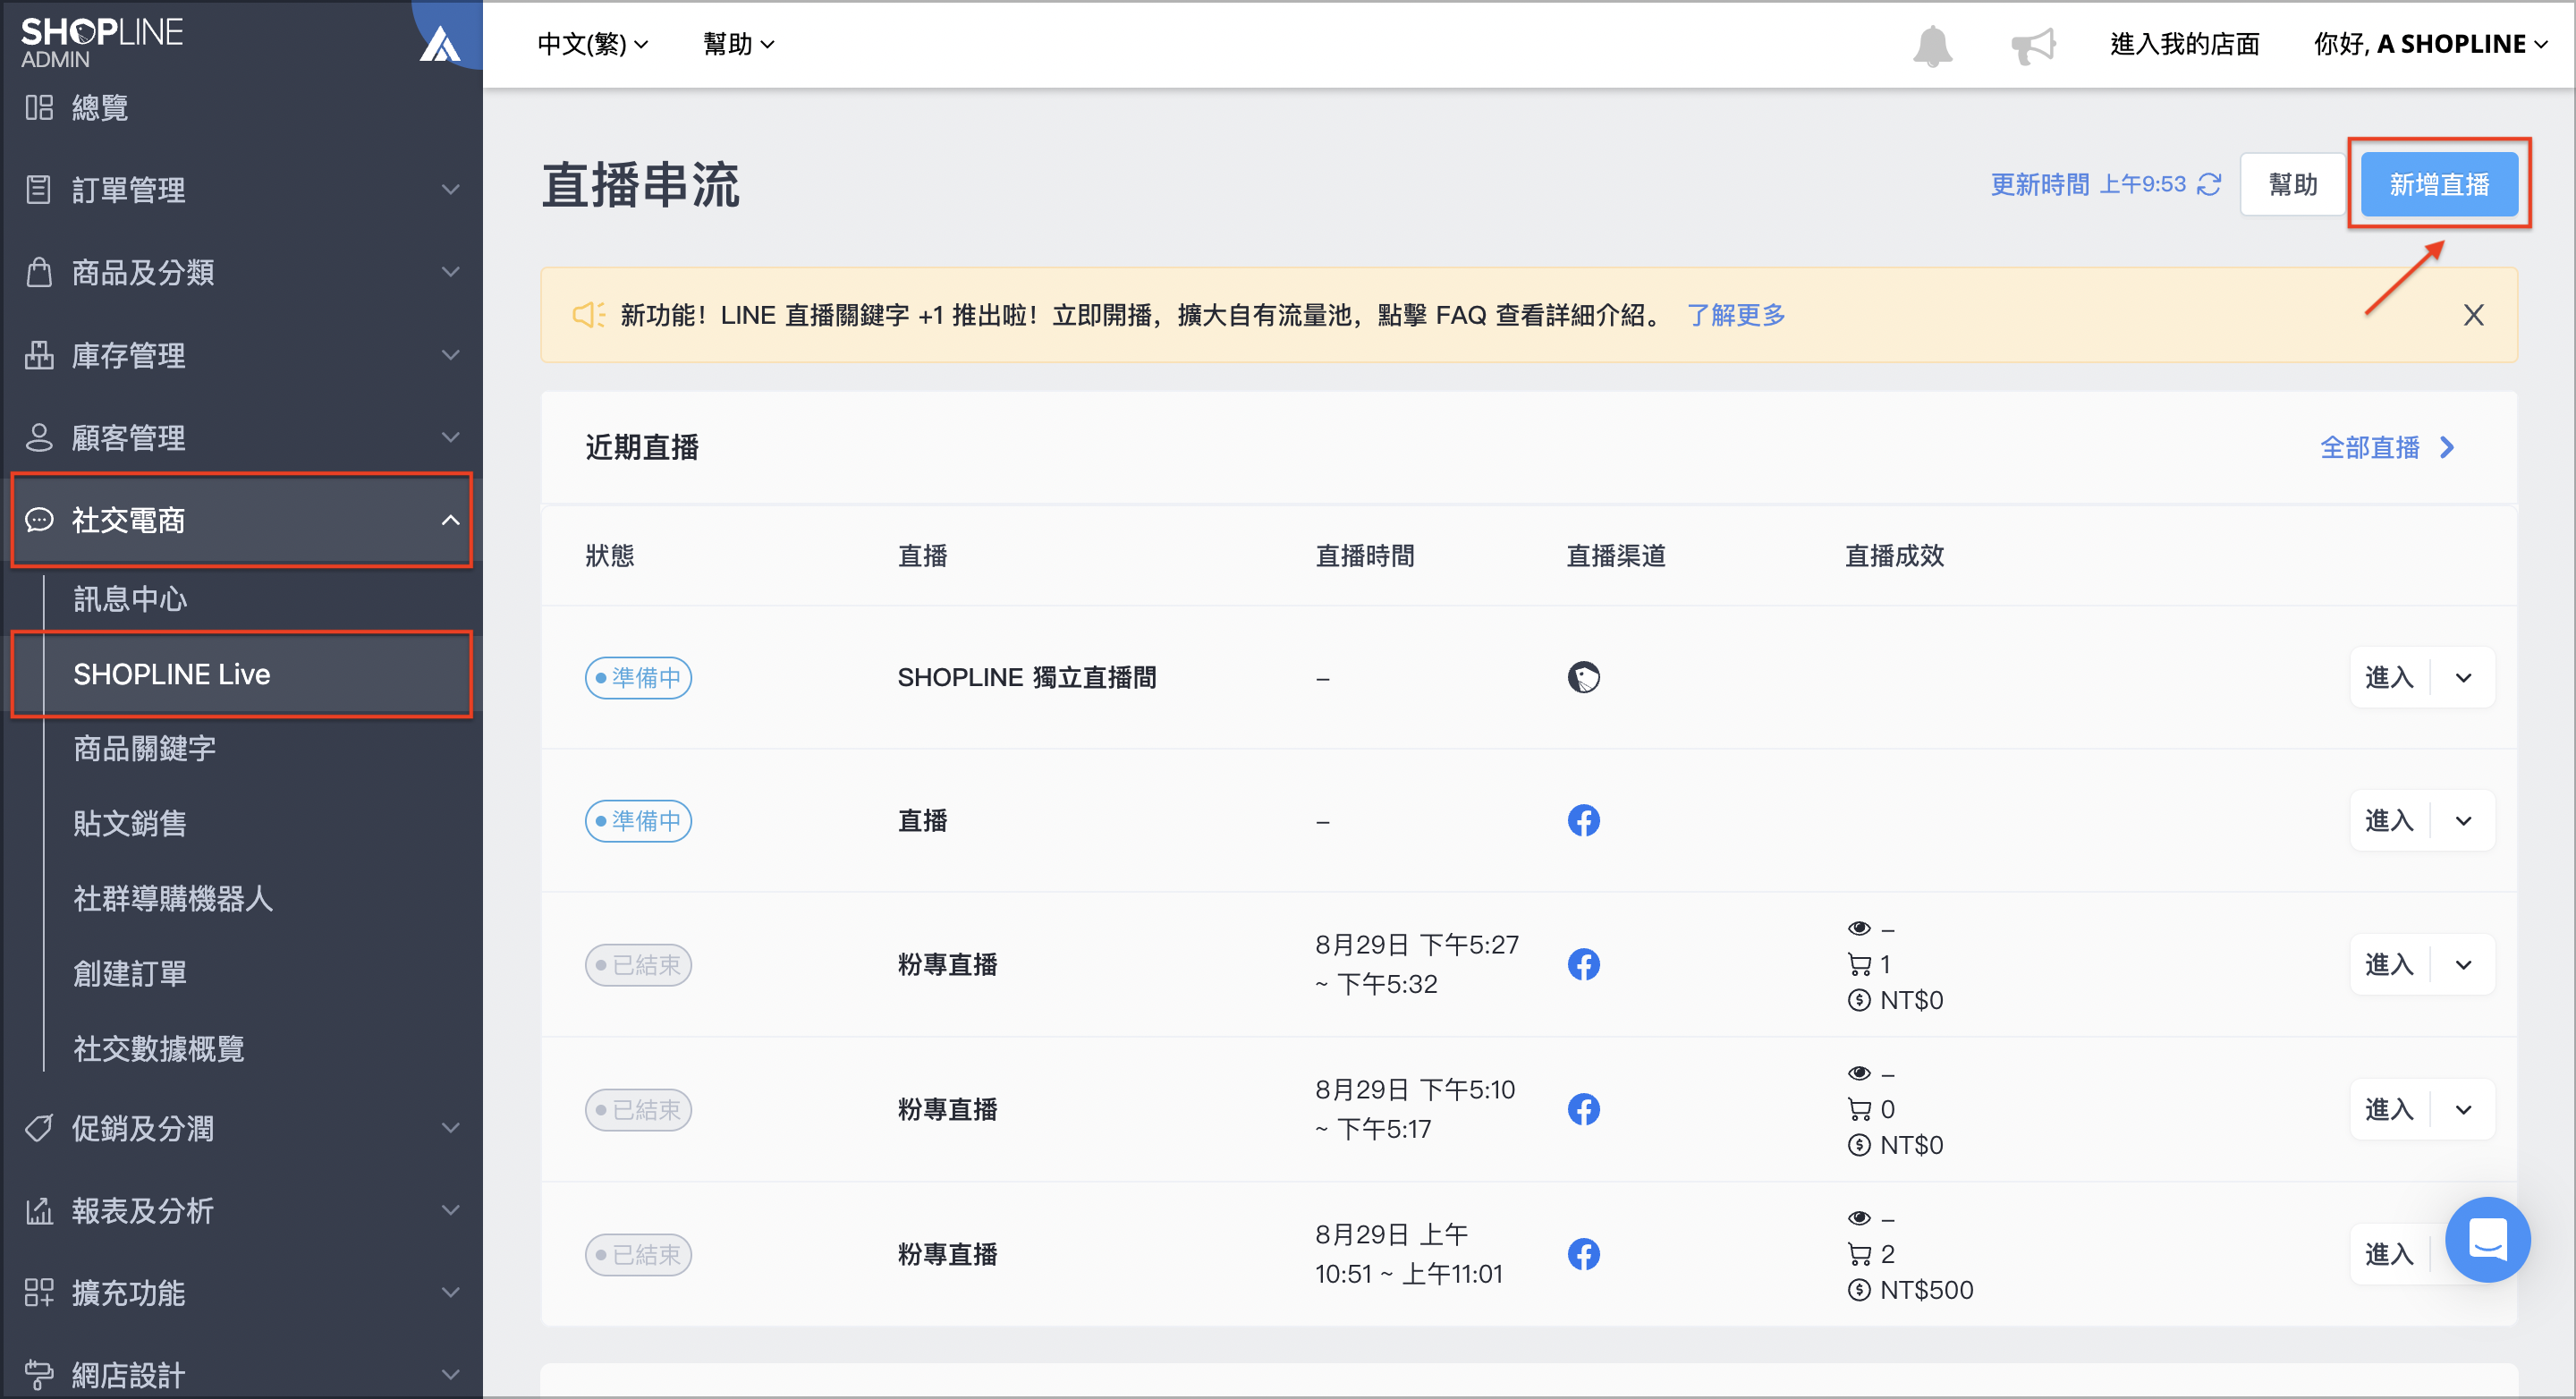Screen dimensions: 2576x1399
Task: Open dropdown arrow for 下午5:10 粉專直播 row
Action: pyautogui.click(x=2464, y=1109)
